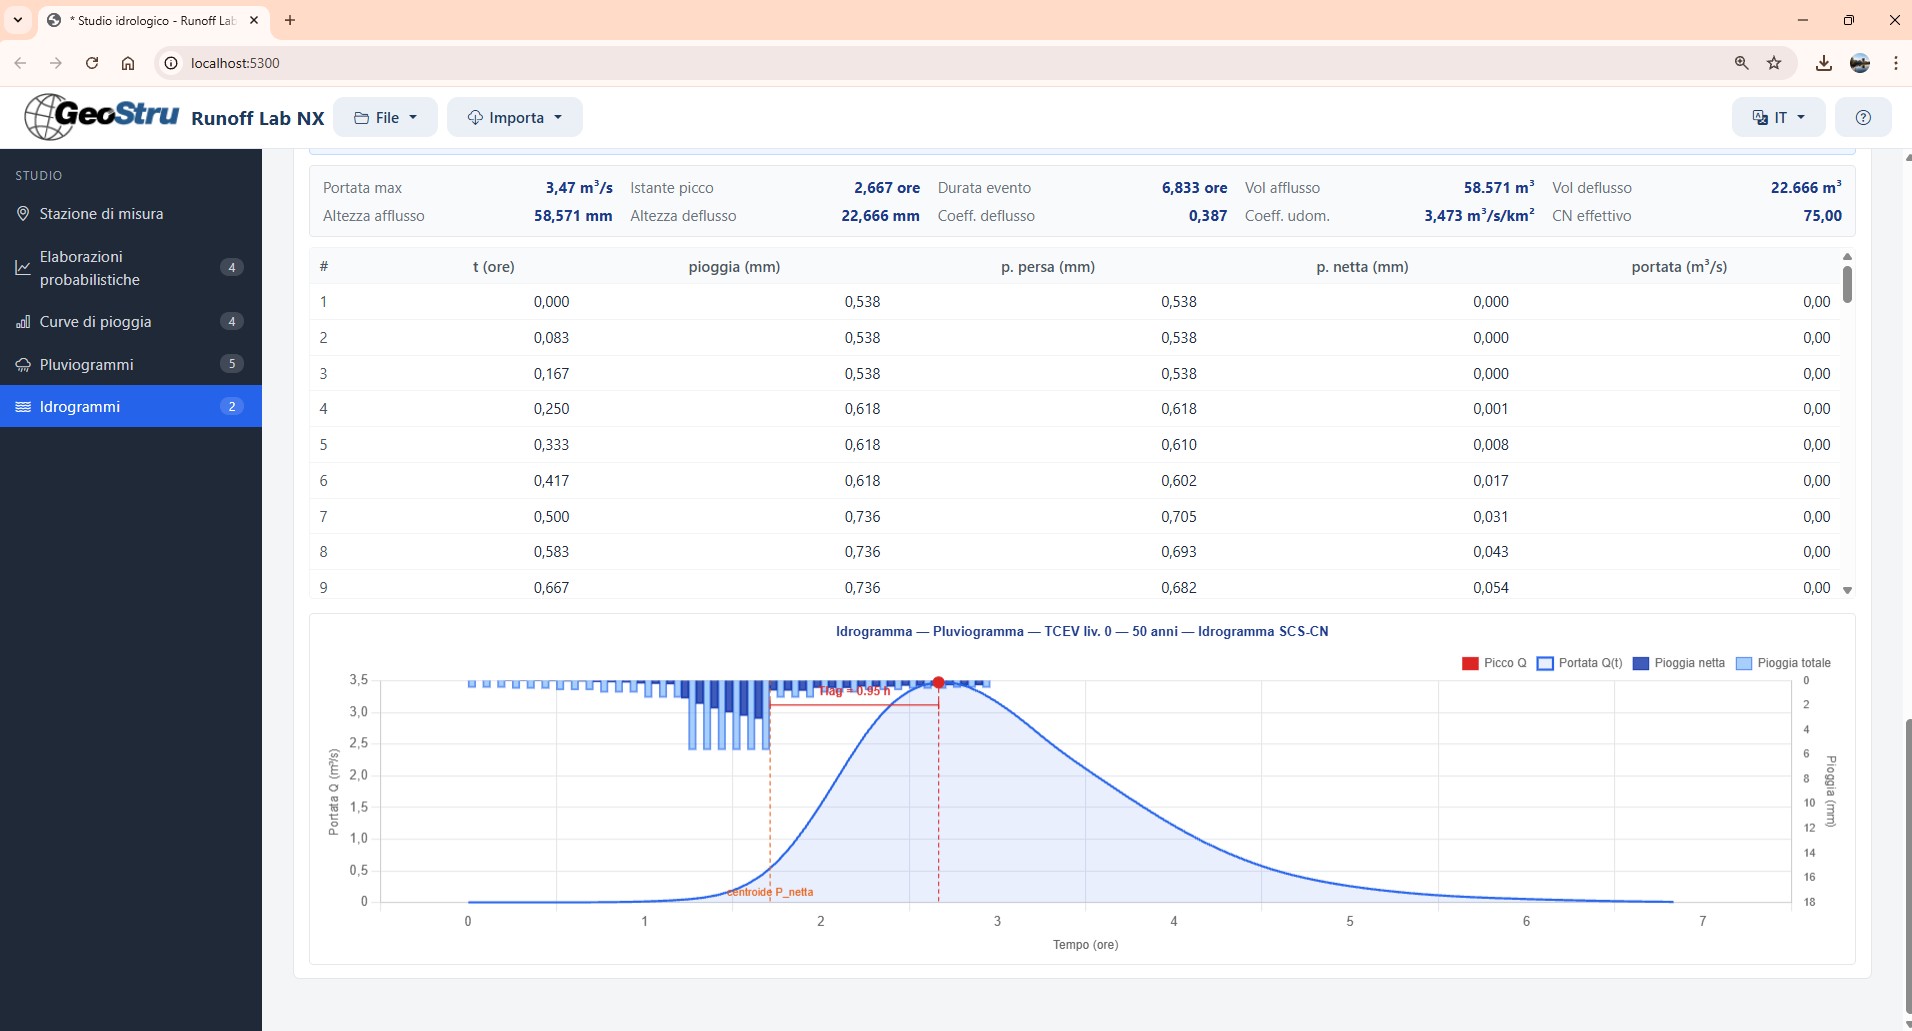
Task: Open the help question-mark button
Action: tap(1861, 117)
